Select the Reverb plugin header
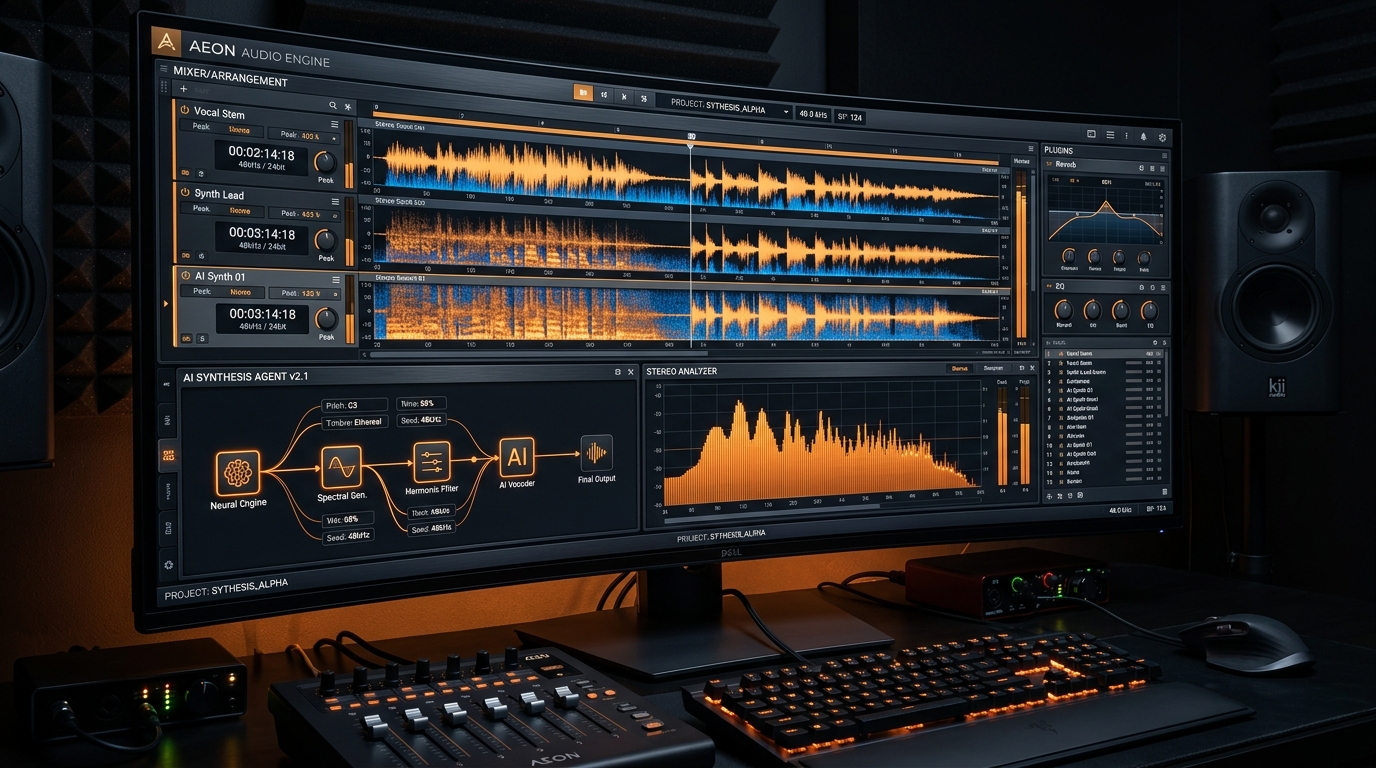The width and height of the screenshot is (1376, 768). [x=1105, y=165]
